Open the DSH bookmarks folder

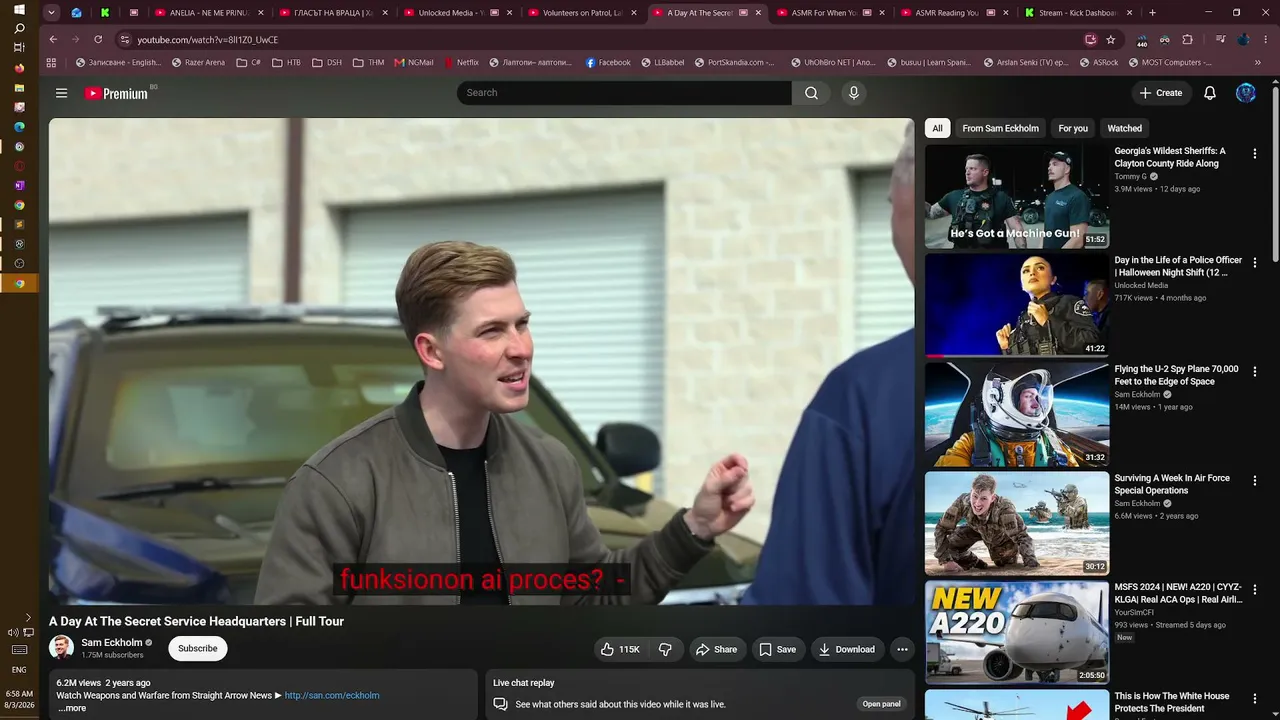point(327,62)
